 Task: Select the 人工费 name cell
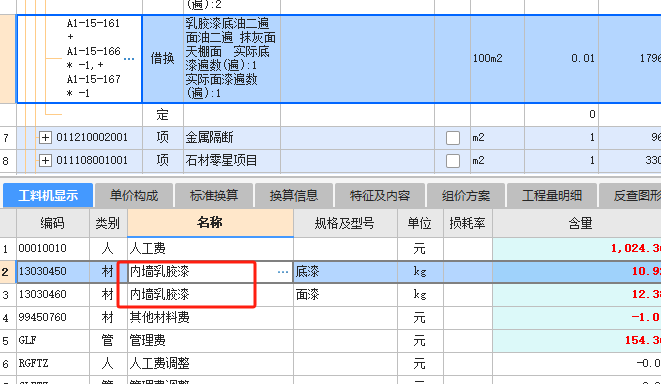[210, 249]
